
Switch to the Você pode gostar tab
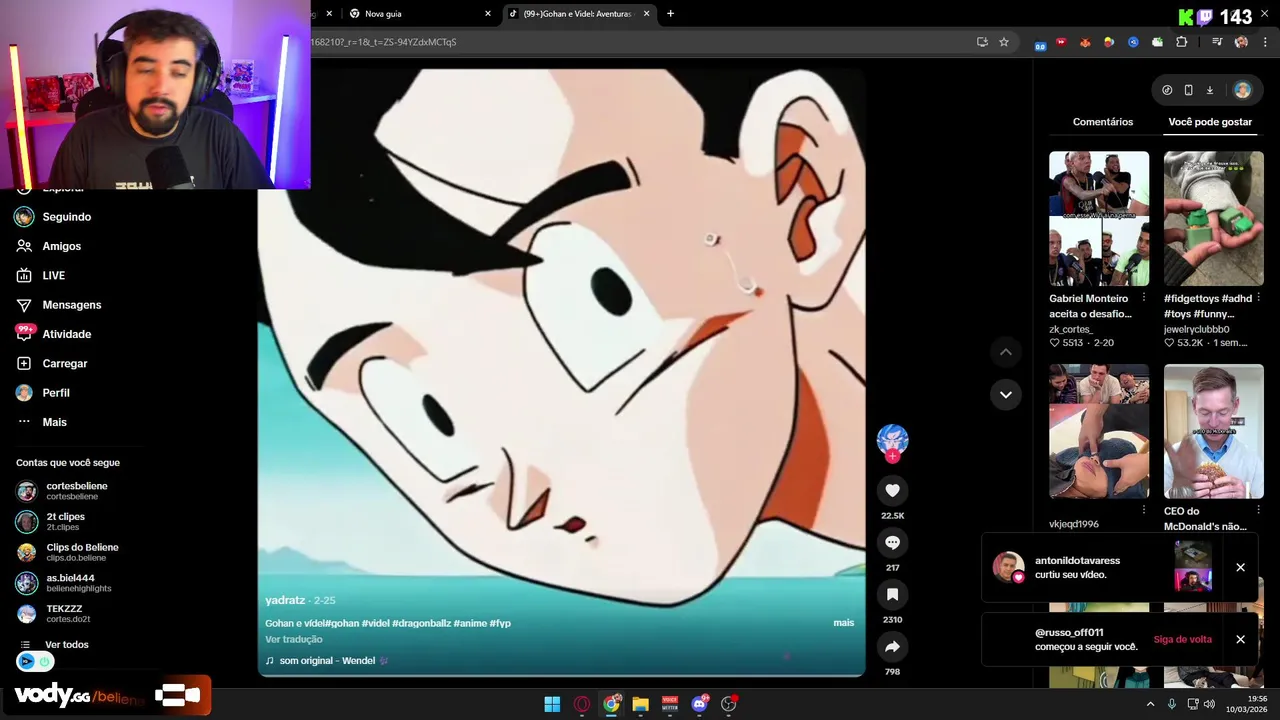point(1210,122)
